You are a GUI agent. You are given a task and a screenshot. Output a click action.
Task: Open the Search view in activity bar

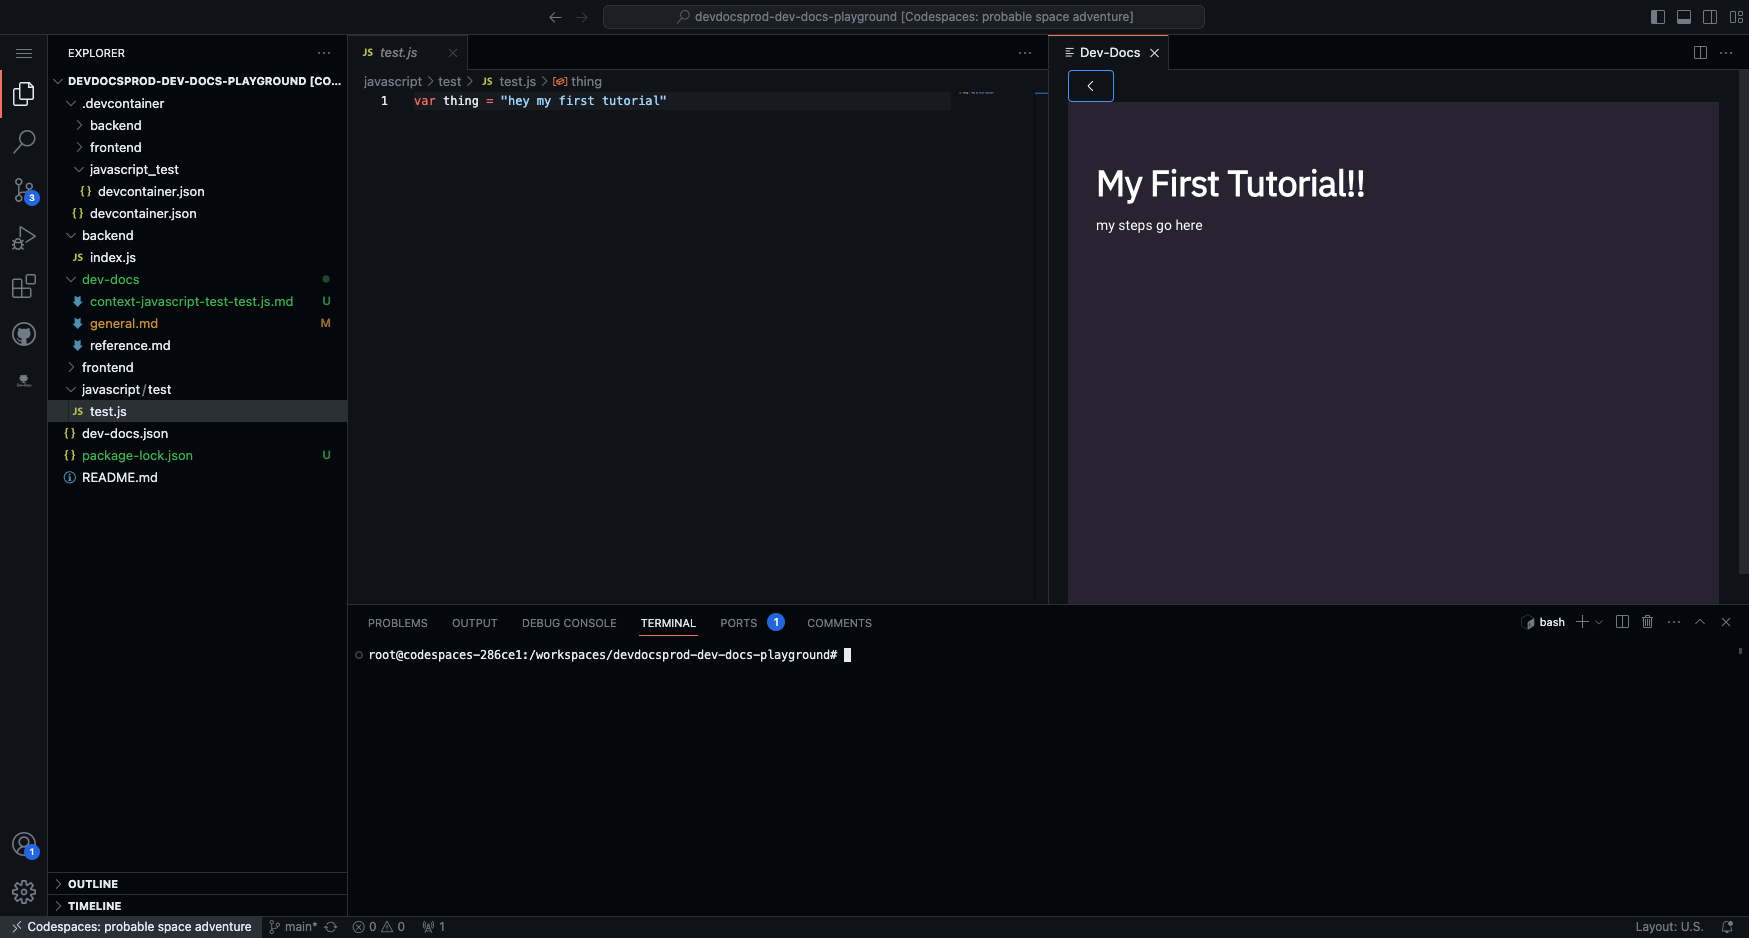[x=24, y=142]
